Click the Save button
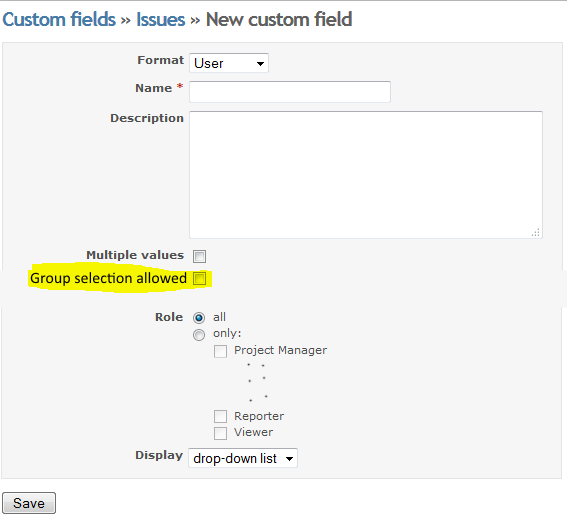The width and height of the screenshot is (567, 514). coord(29,503)
